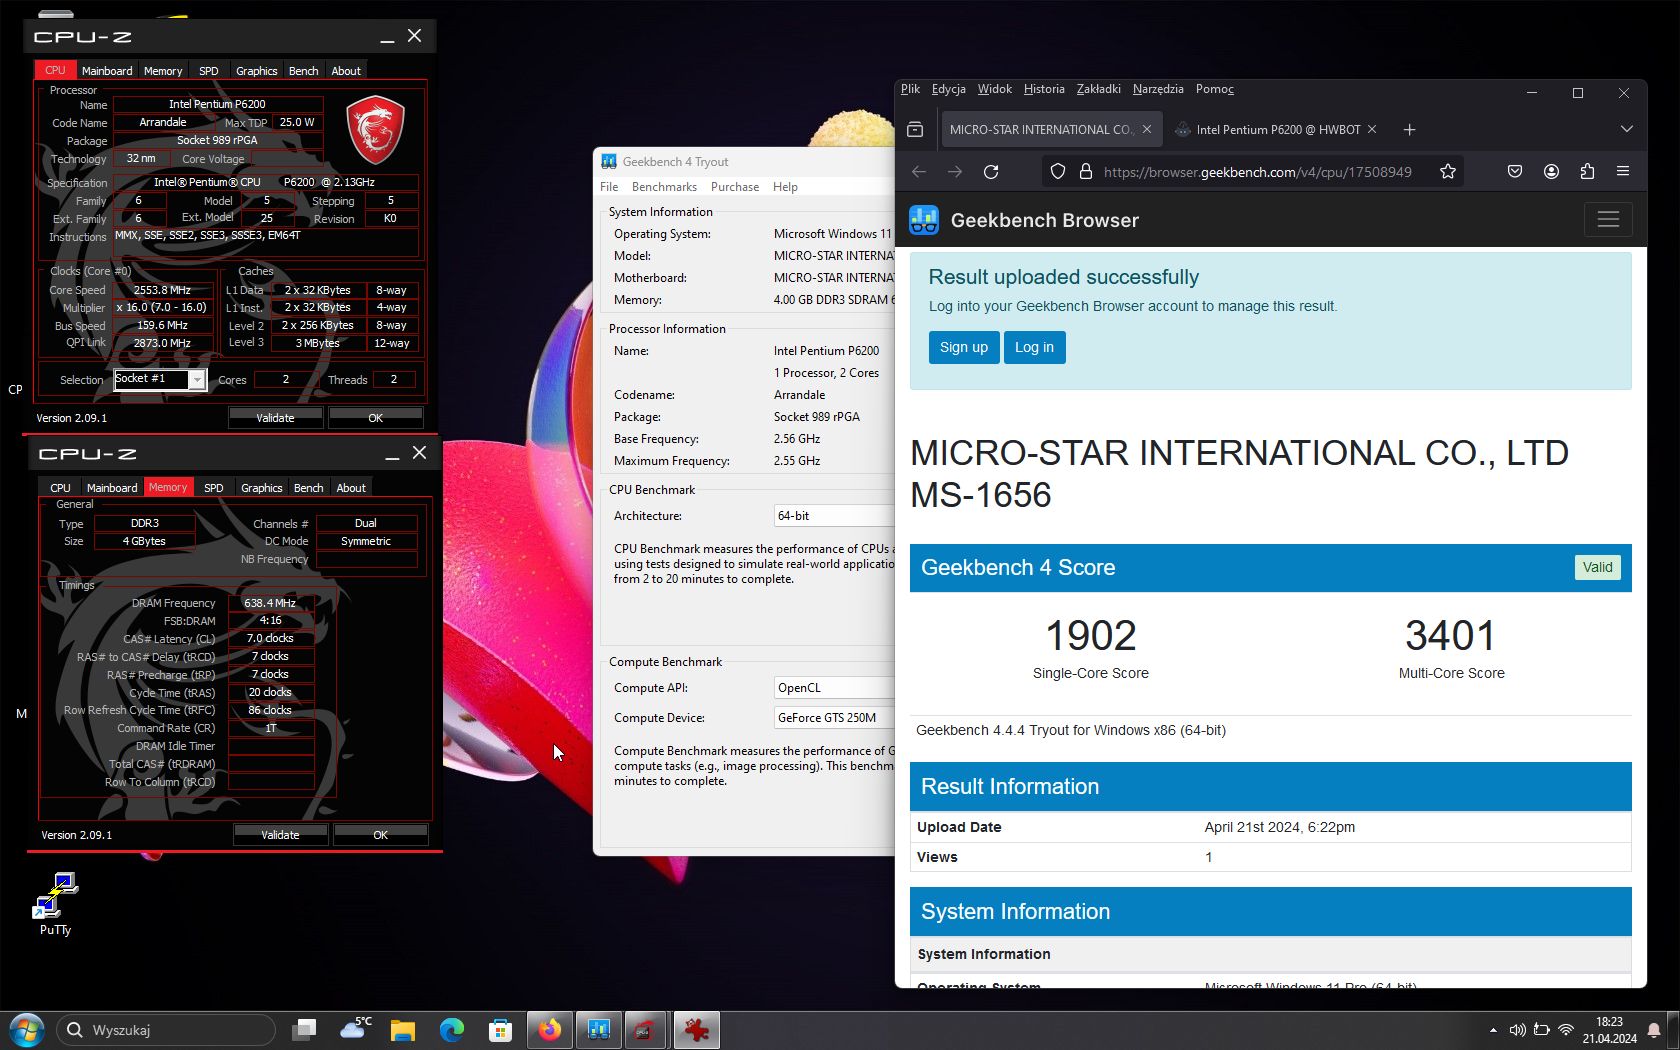Open the weather widget showing 5°C

click(x=355, y=1029)
